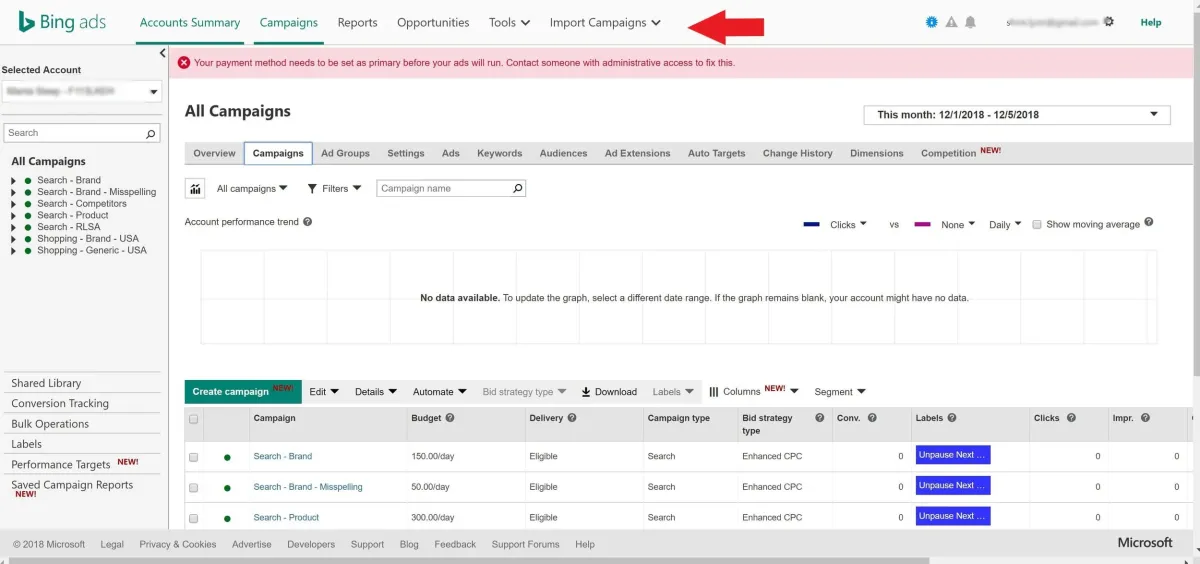Switch to the Ad Groups tab
The image size is (1200, 564).
(x=345, y=153)
